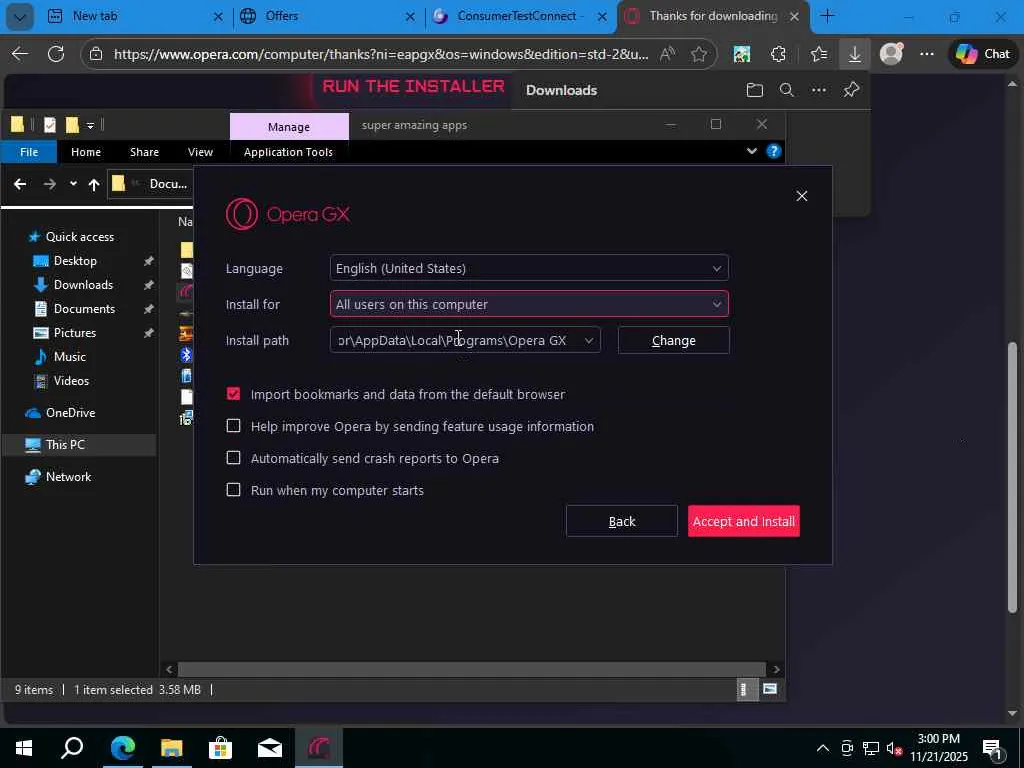Click the Edge address bar URL

pyautogui.click(x=381, y=54)
